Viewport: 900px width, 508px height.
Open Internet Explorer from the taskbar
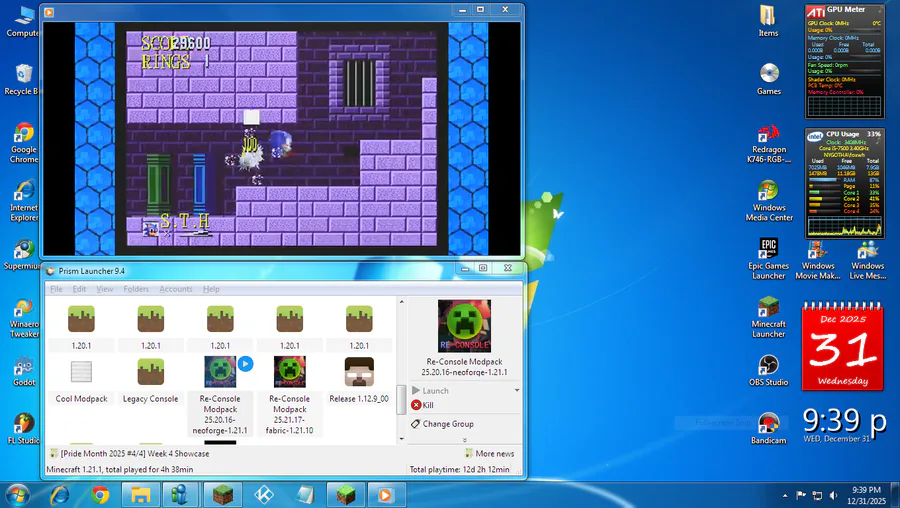pos(60,495)
